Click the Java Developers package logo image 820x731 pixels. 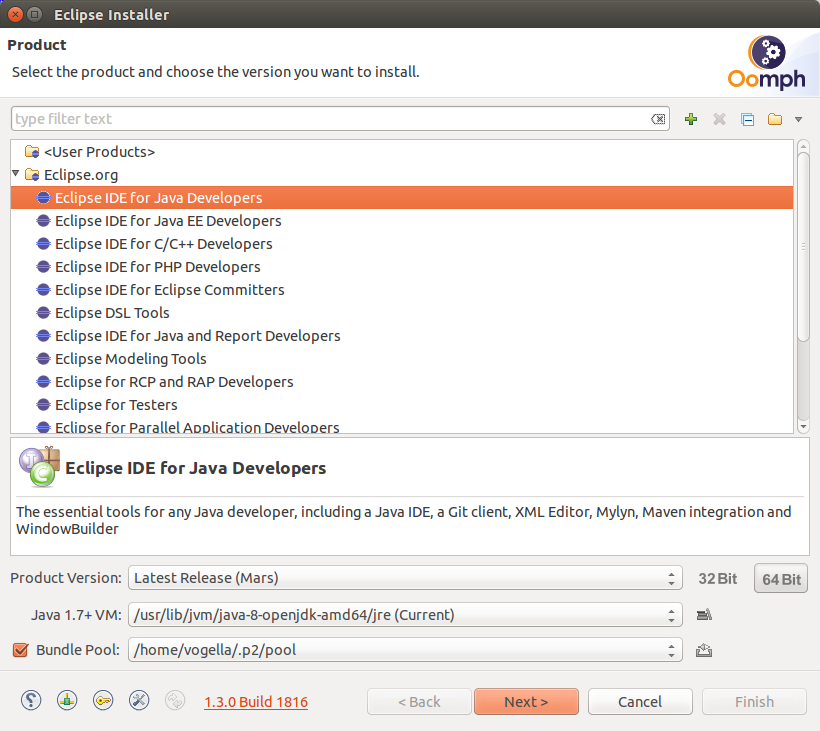click(40, 466)
